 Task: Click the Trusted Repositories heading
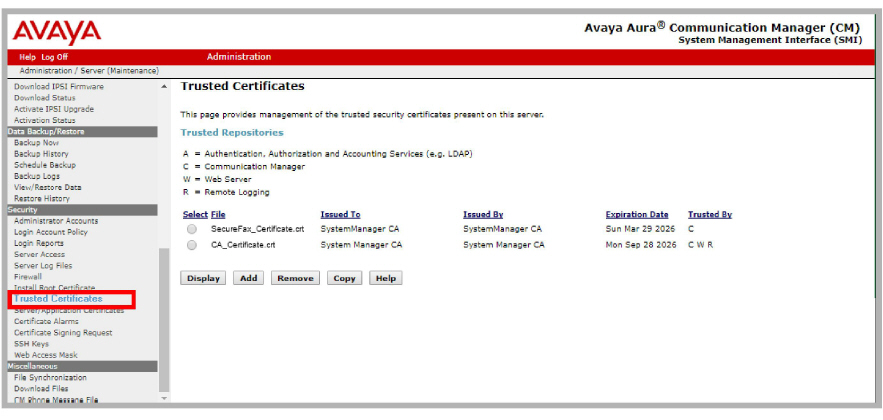pyautogui.click(x=232, y=133)
